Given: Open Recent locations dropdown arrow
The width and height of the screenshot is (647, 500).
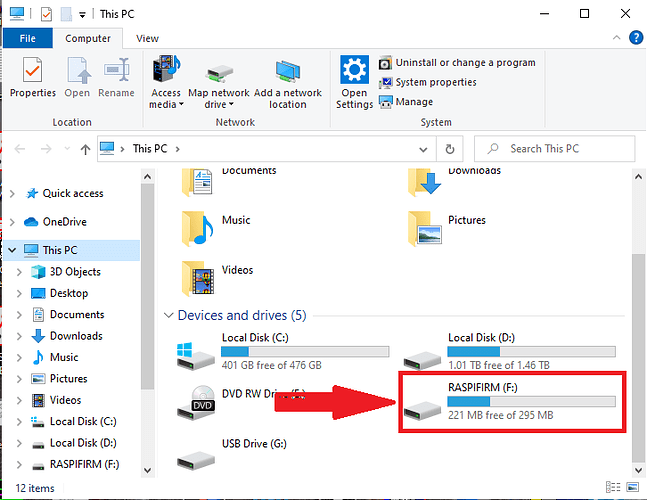Looking at the screenshot, I should (67, 149).
